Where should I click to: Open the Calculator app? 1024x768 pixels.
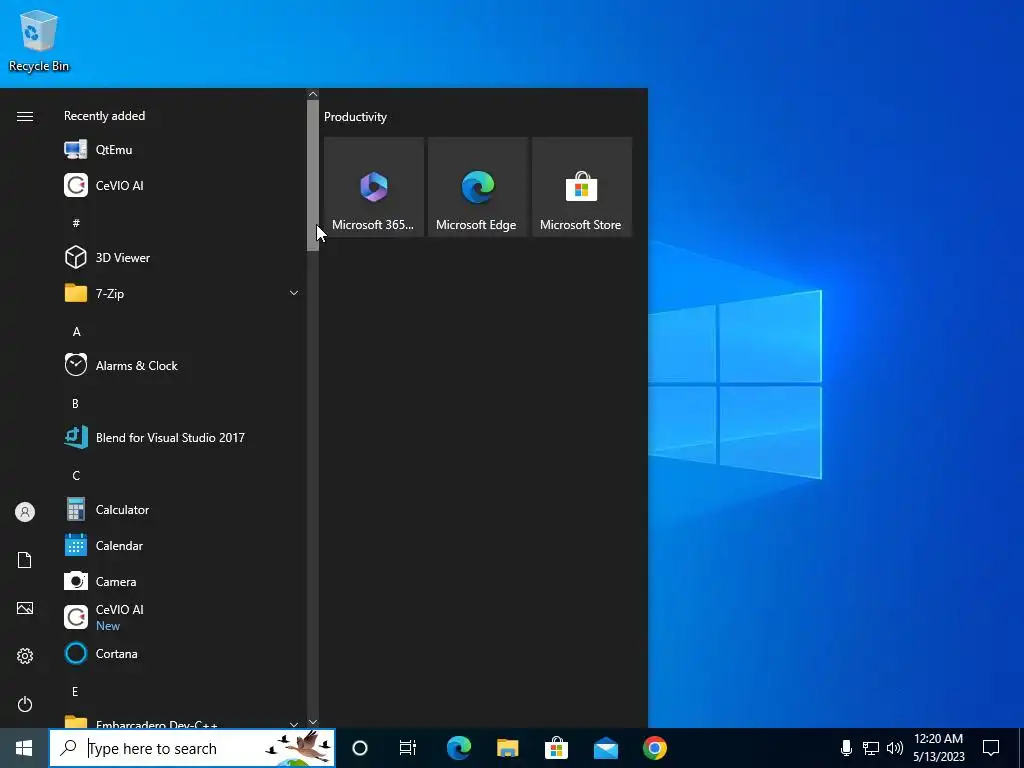tap(182, 509)
